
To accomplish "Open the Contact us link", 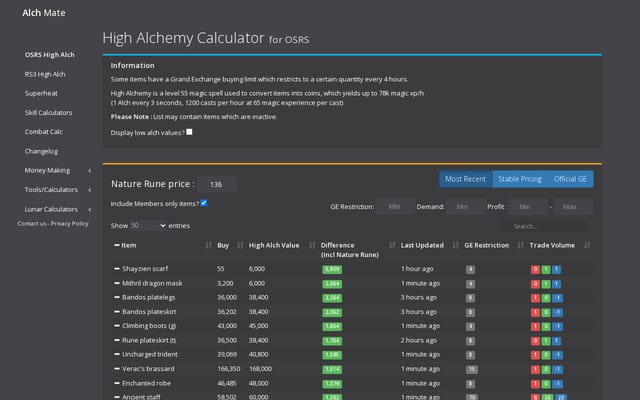I will (32, 223).
